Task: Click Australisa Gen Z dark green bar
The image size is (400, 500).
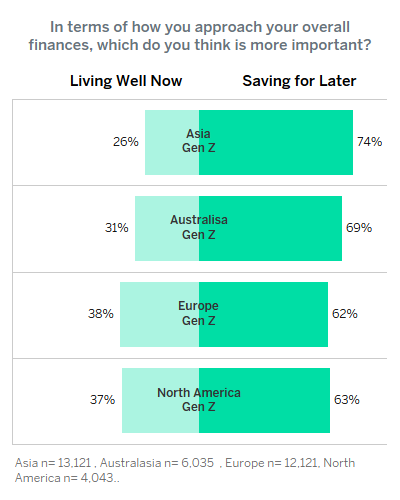Action: point(270,228)
